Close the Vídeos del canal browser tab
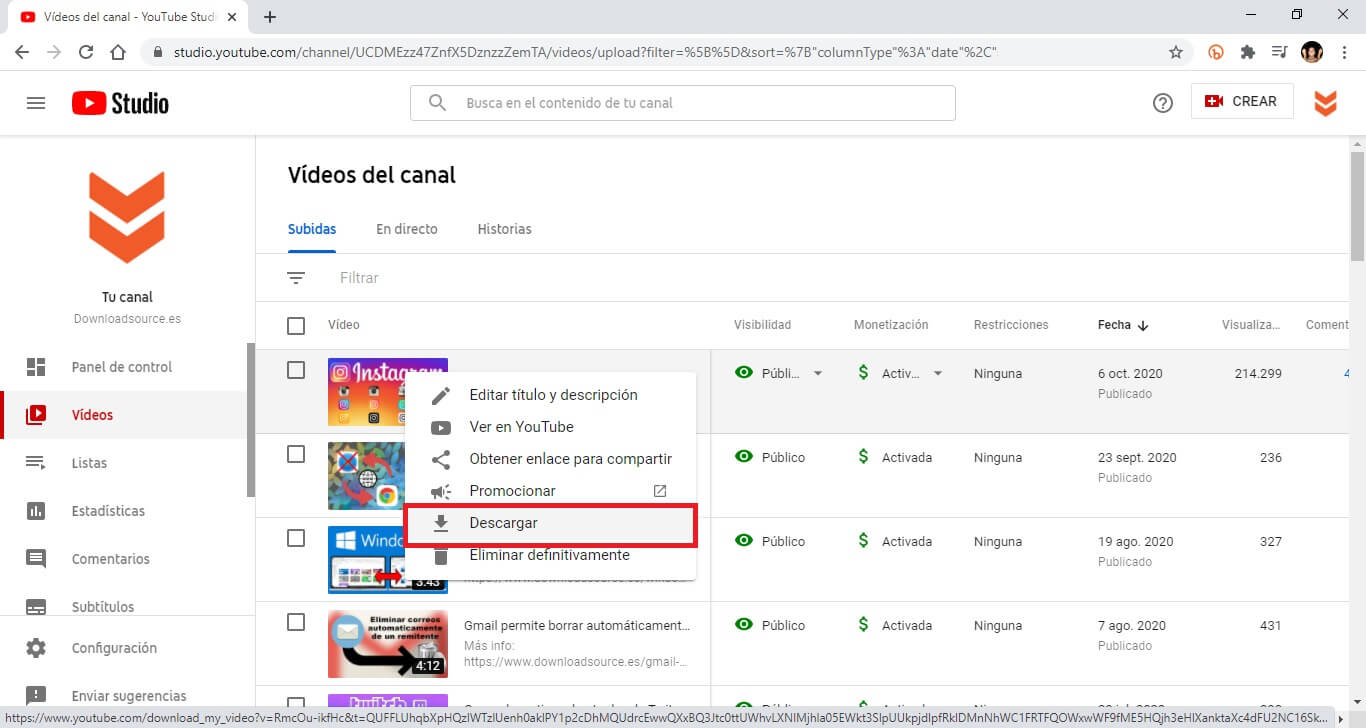This screenshot has width=1366, height=728. (x=231, y=17)
